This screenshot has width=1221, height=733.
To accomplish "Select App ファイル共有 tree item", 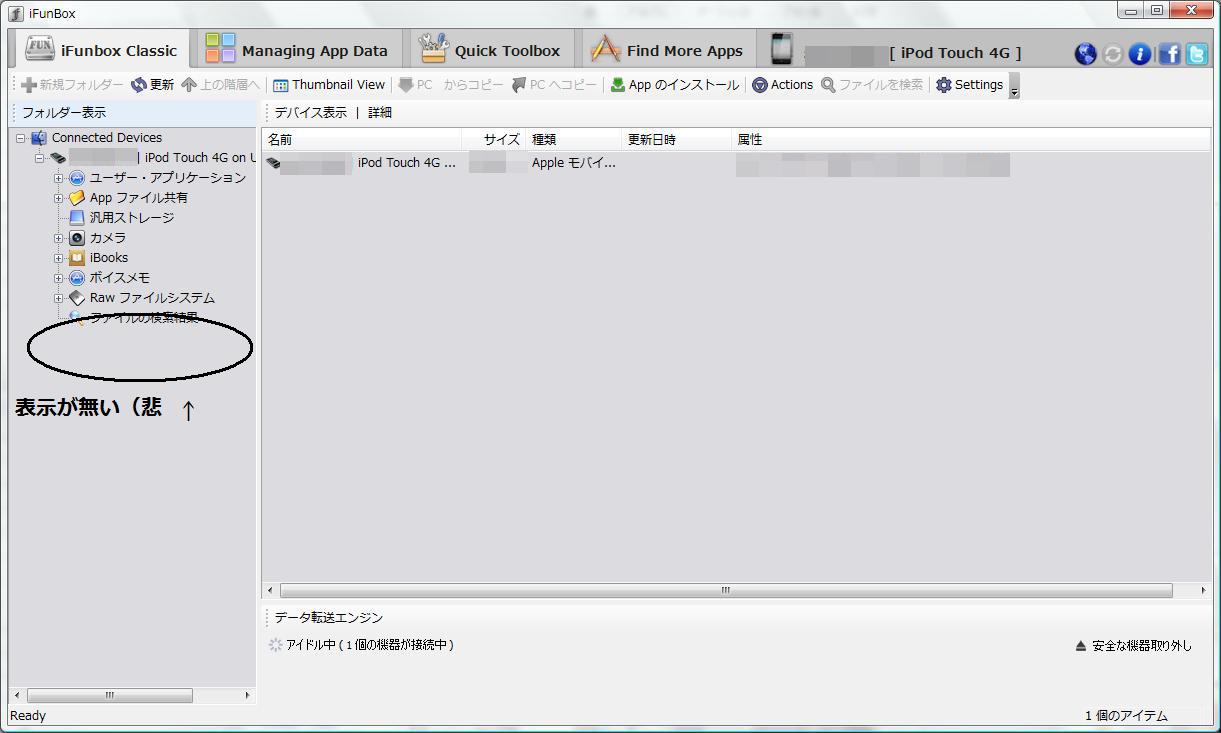I will pyautogui.click(x=138, y=198).
